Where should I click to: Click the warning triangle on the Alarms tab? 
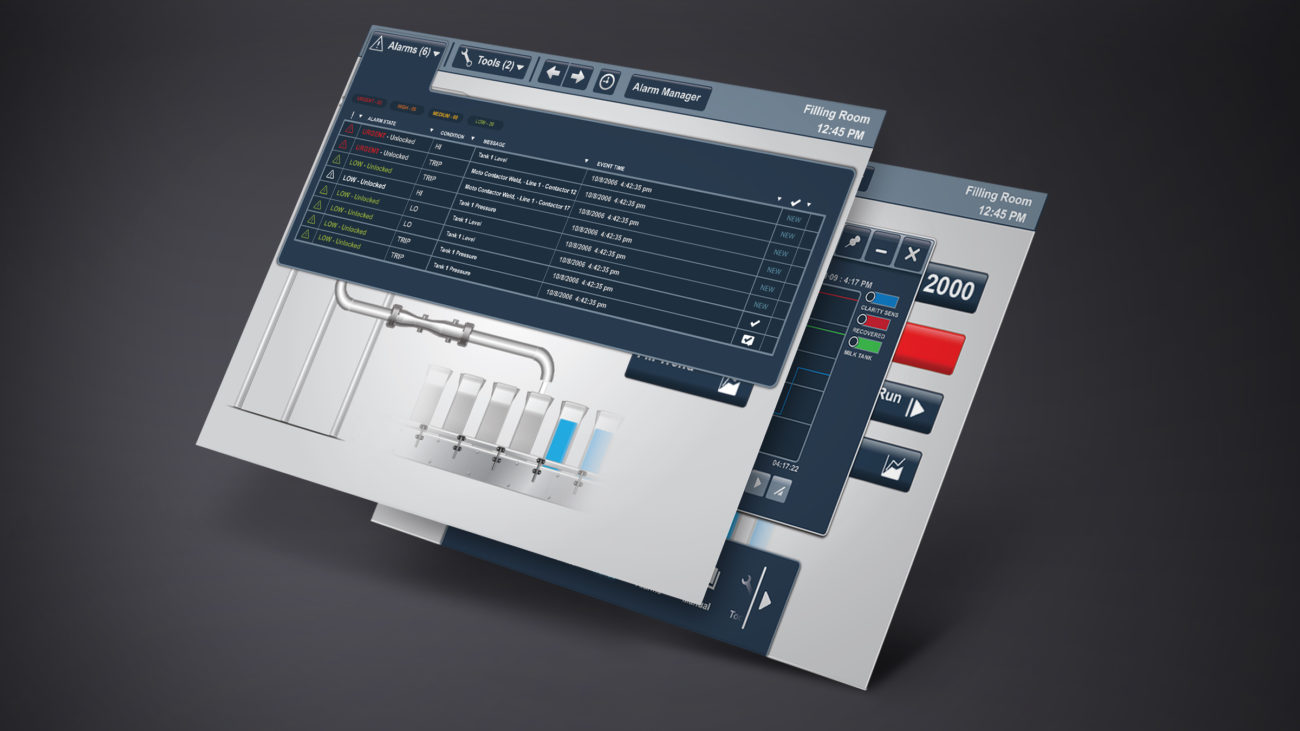(x=378, y=42)
